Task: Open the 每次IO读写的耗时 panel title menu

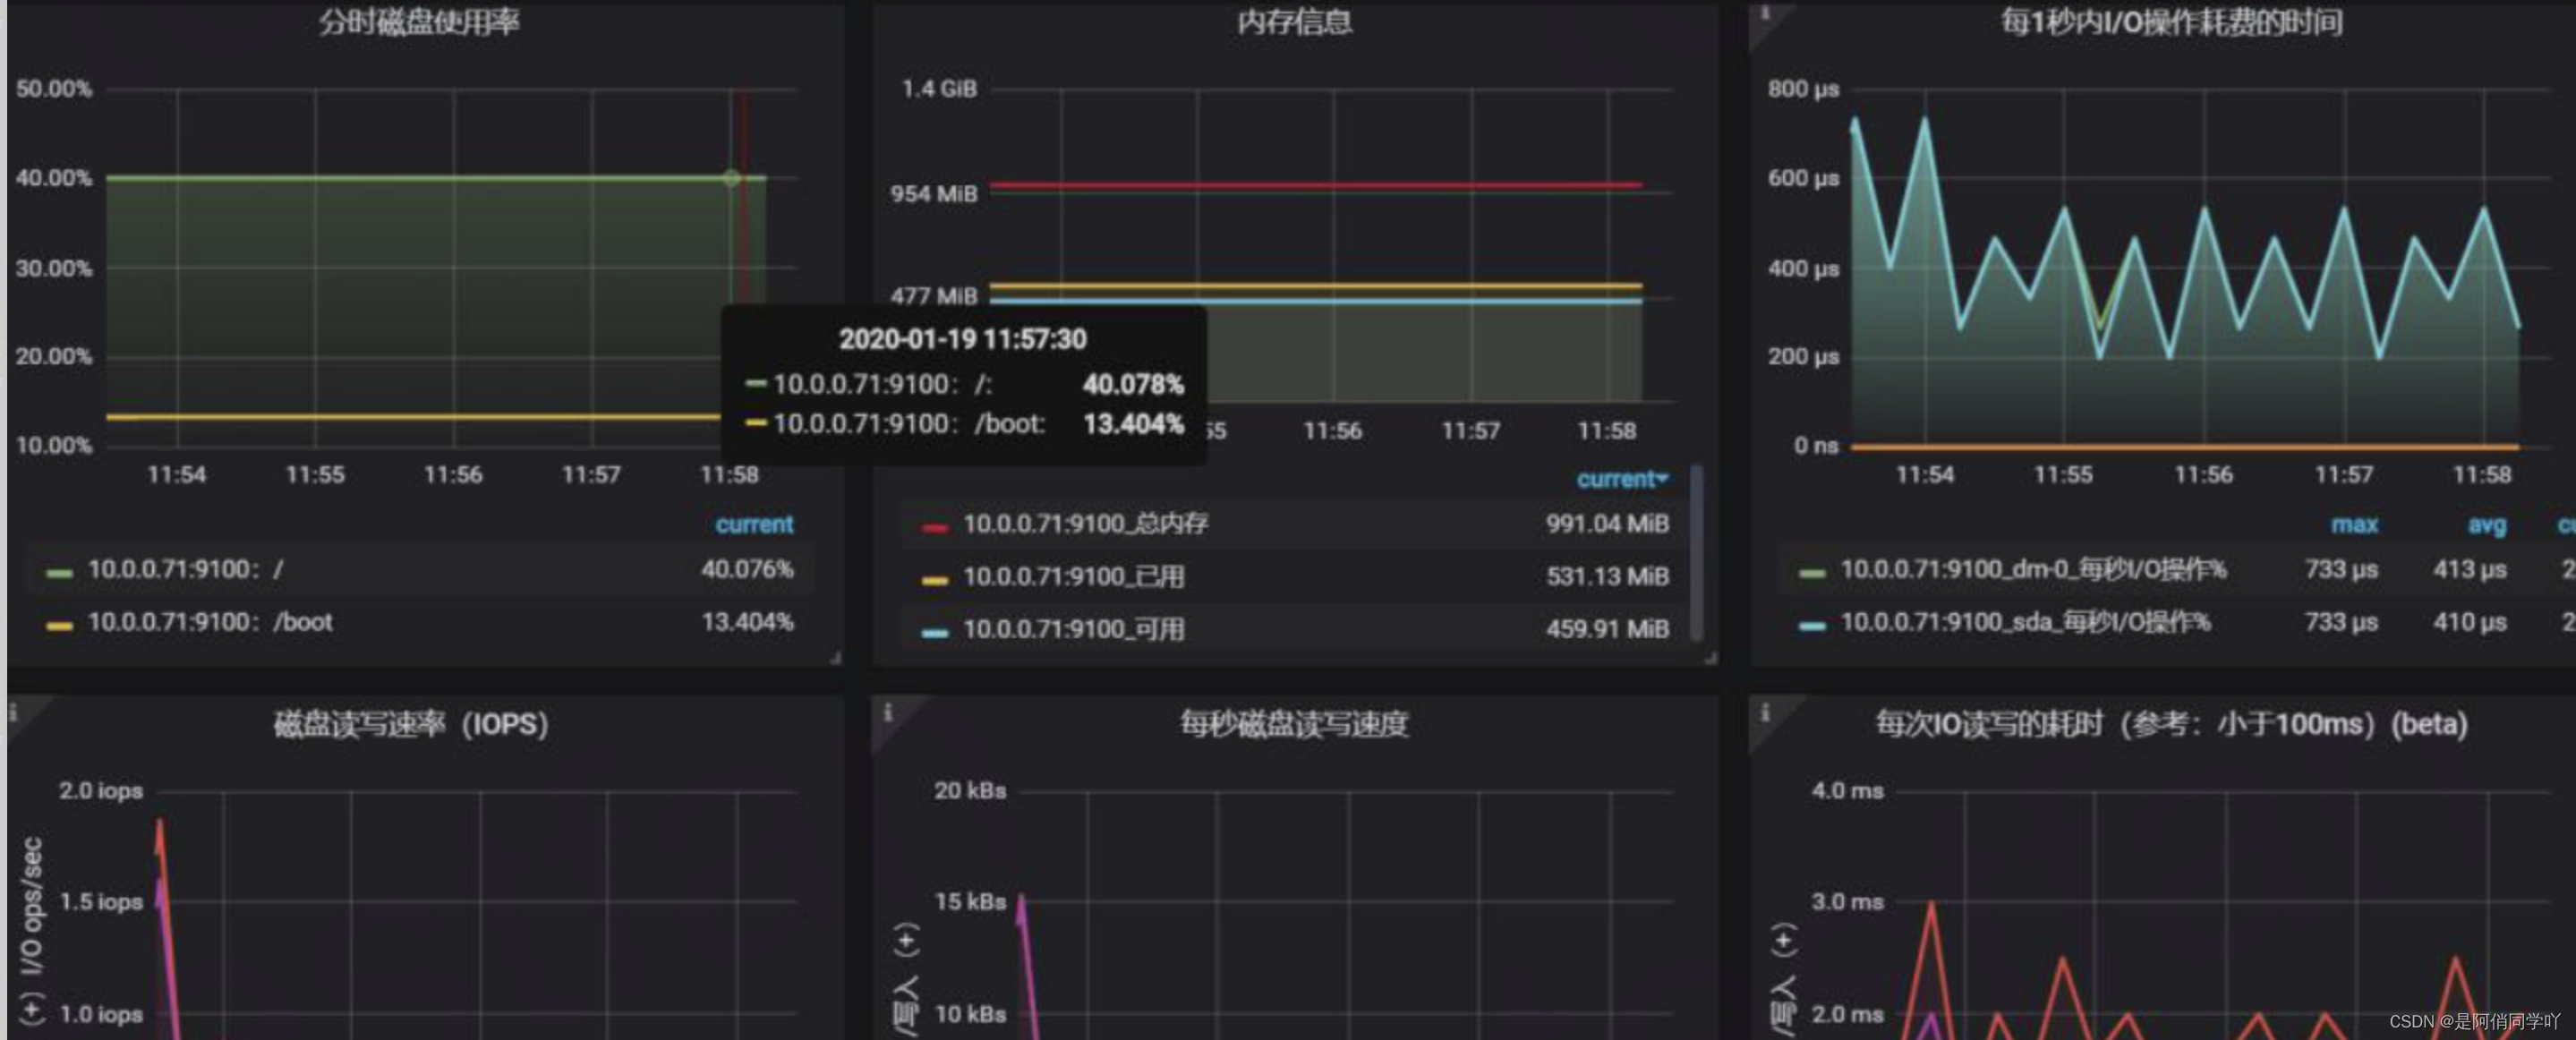Action: (2171, 724)
